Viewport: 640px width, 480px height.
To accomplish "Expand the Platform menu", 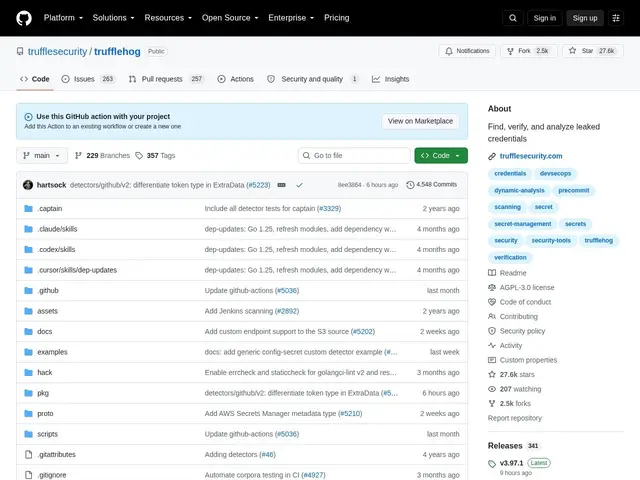I will tap(63, 18).
